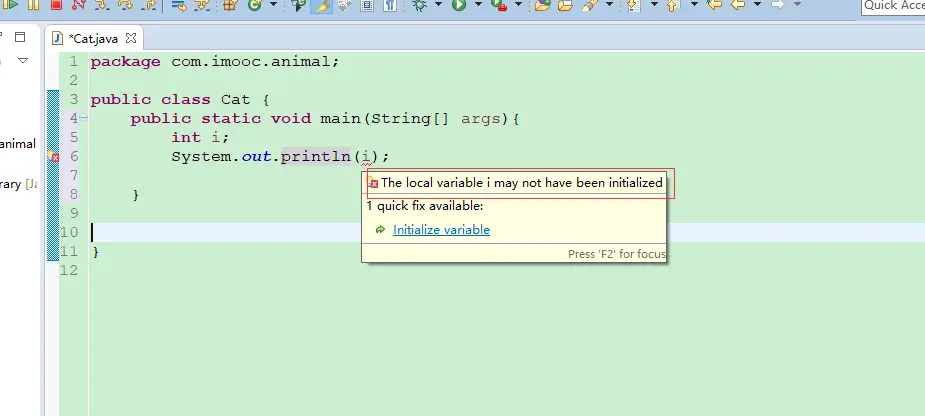Viewport: 925px width, 416px height.
Task: Click the Suspend (pause) debug icon
Action: coord(33,5)
